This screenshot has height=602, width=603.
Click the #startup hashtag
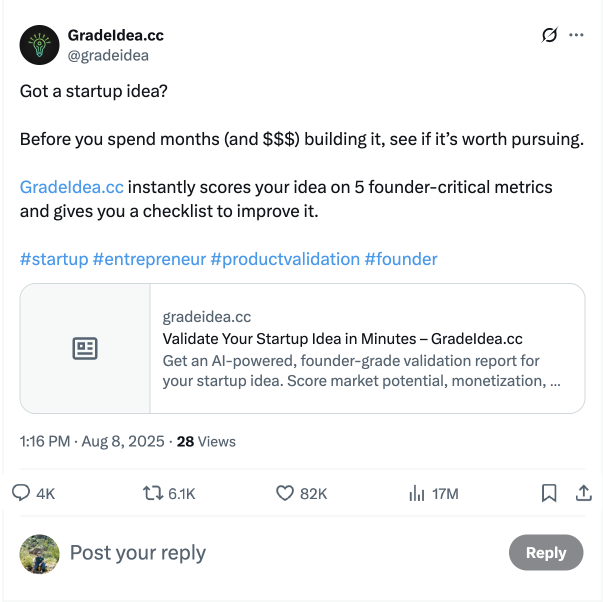(x=54, y=259)
